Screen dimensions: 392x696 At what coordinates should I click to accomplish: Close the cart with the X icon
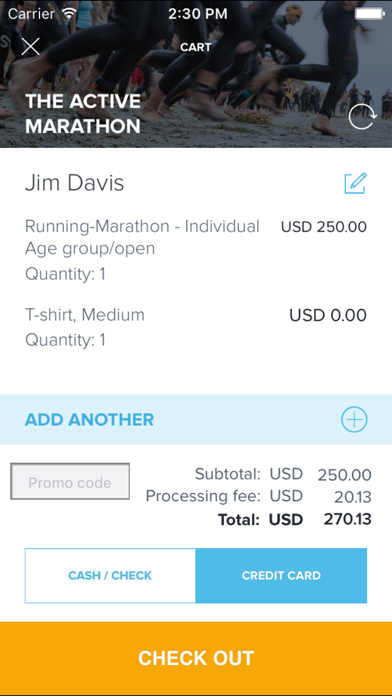(31, 47)
